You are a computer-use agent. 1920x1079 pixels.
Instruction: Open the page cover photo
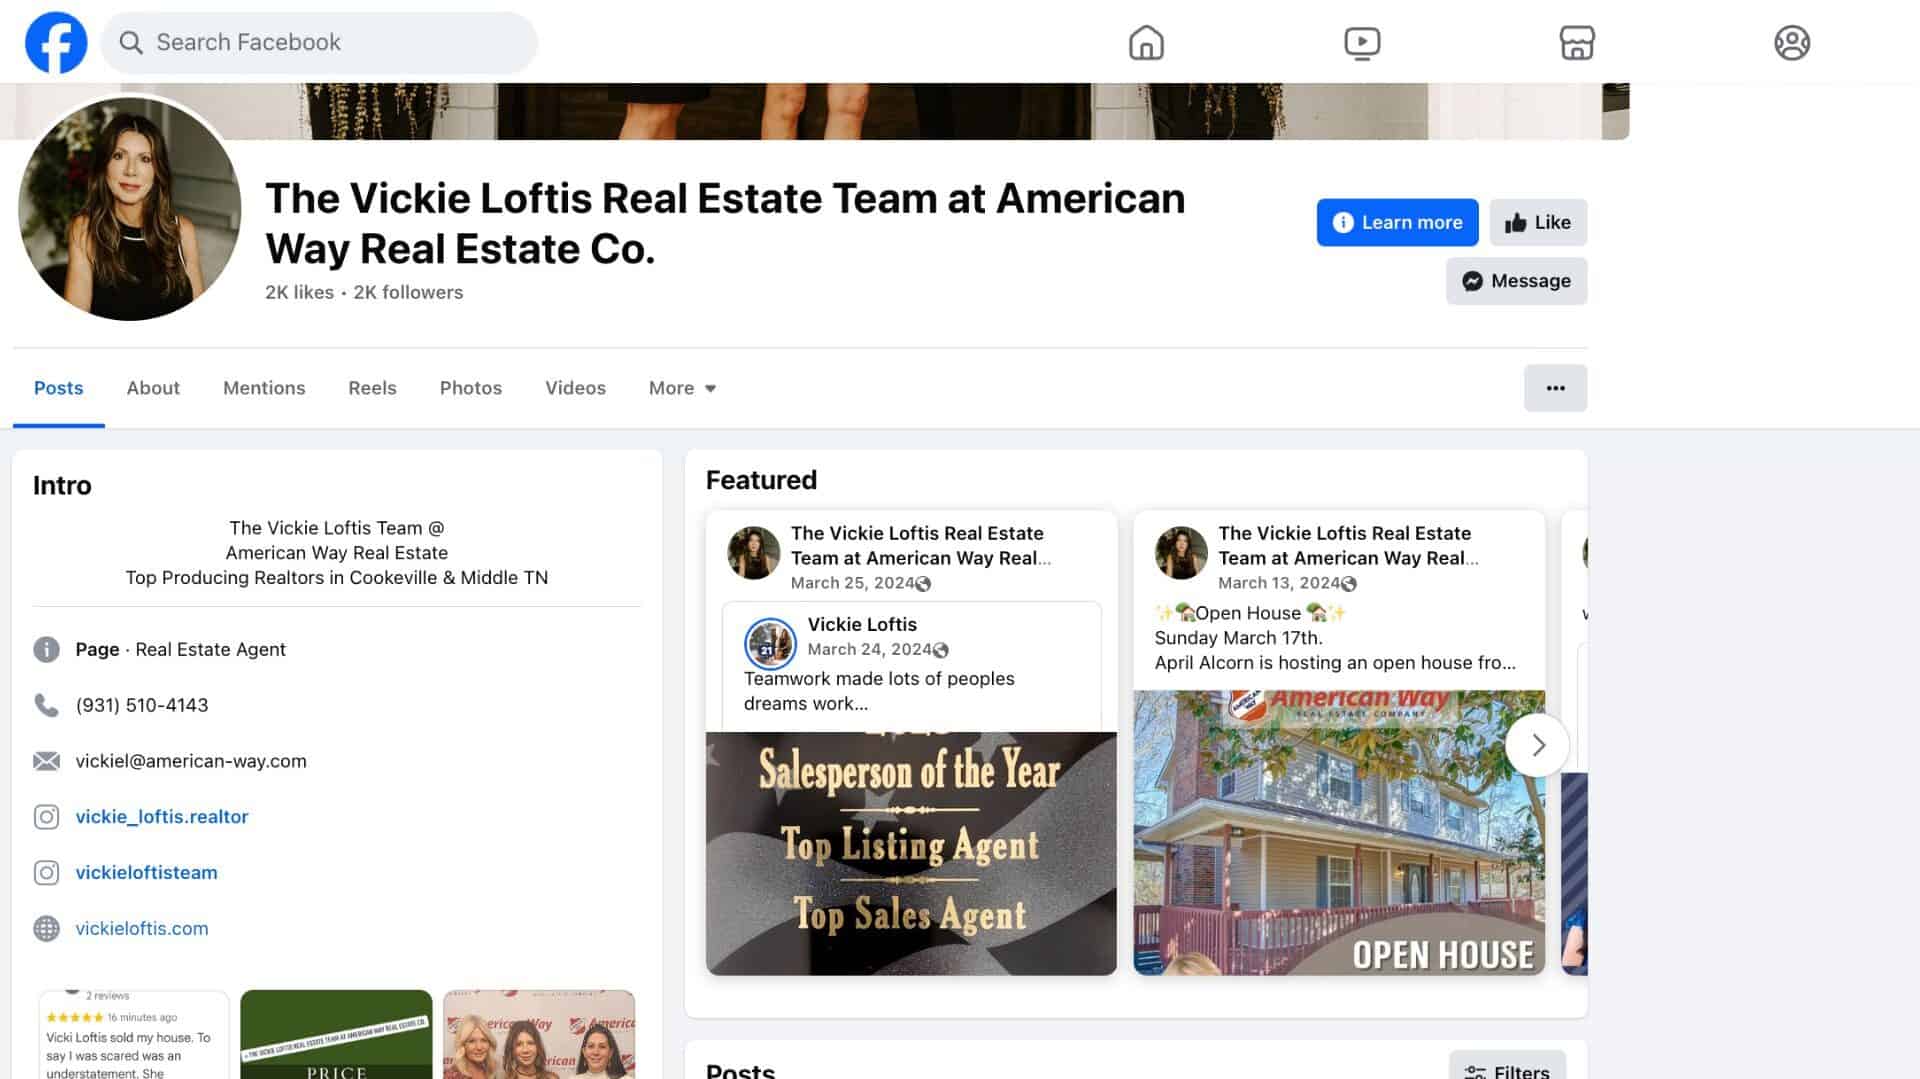point(814,111)
